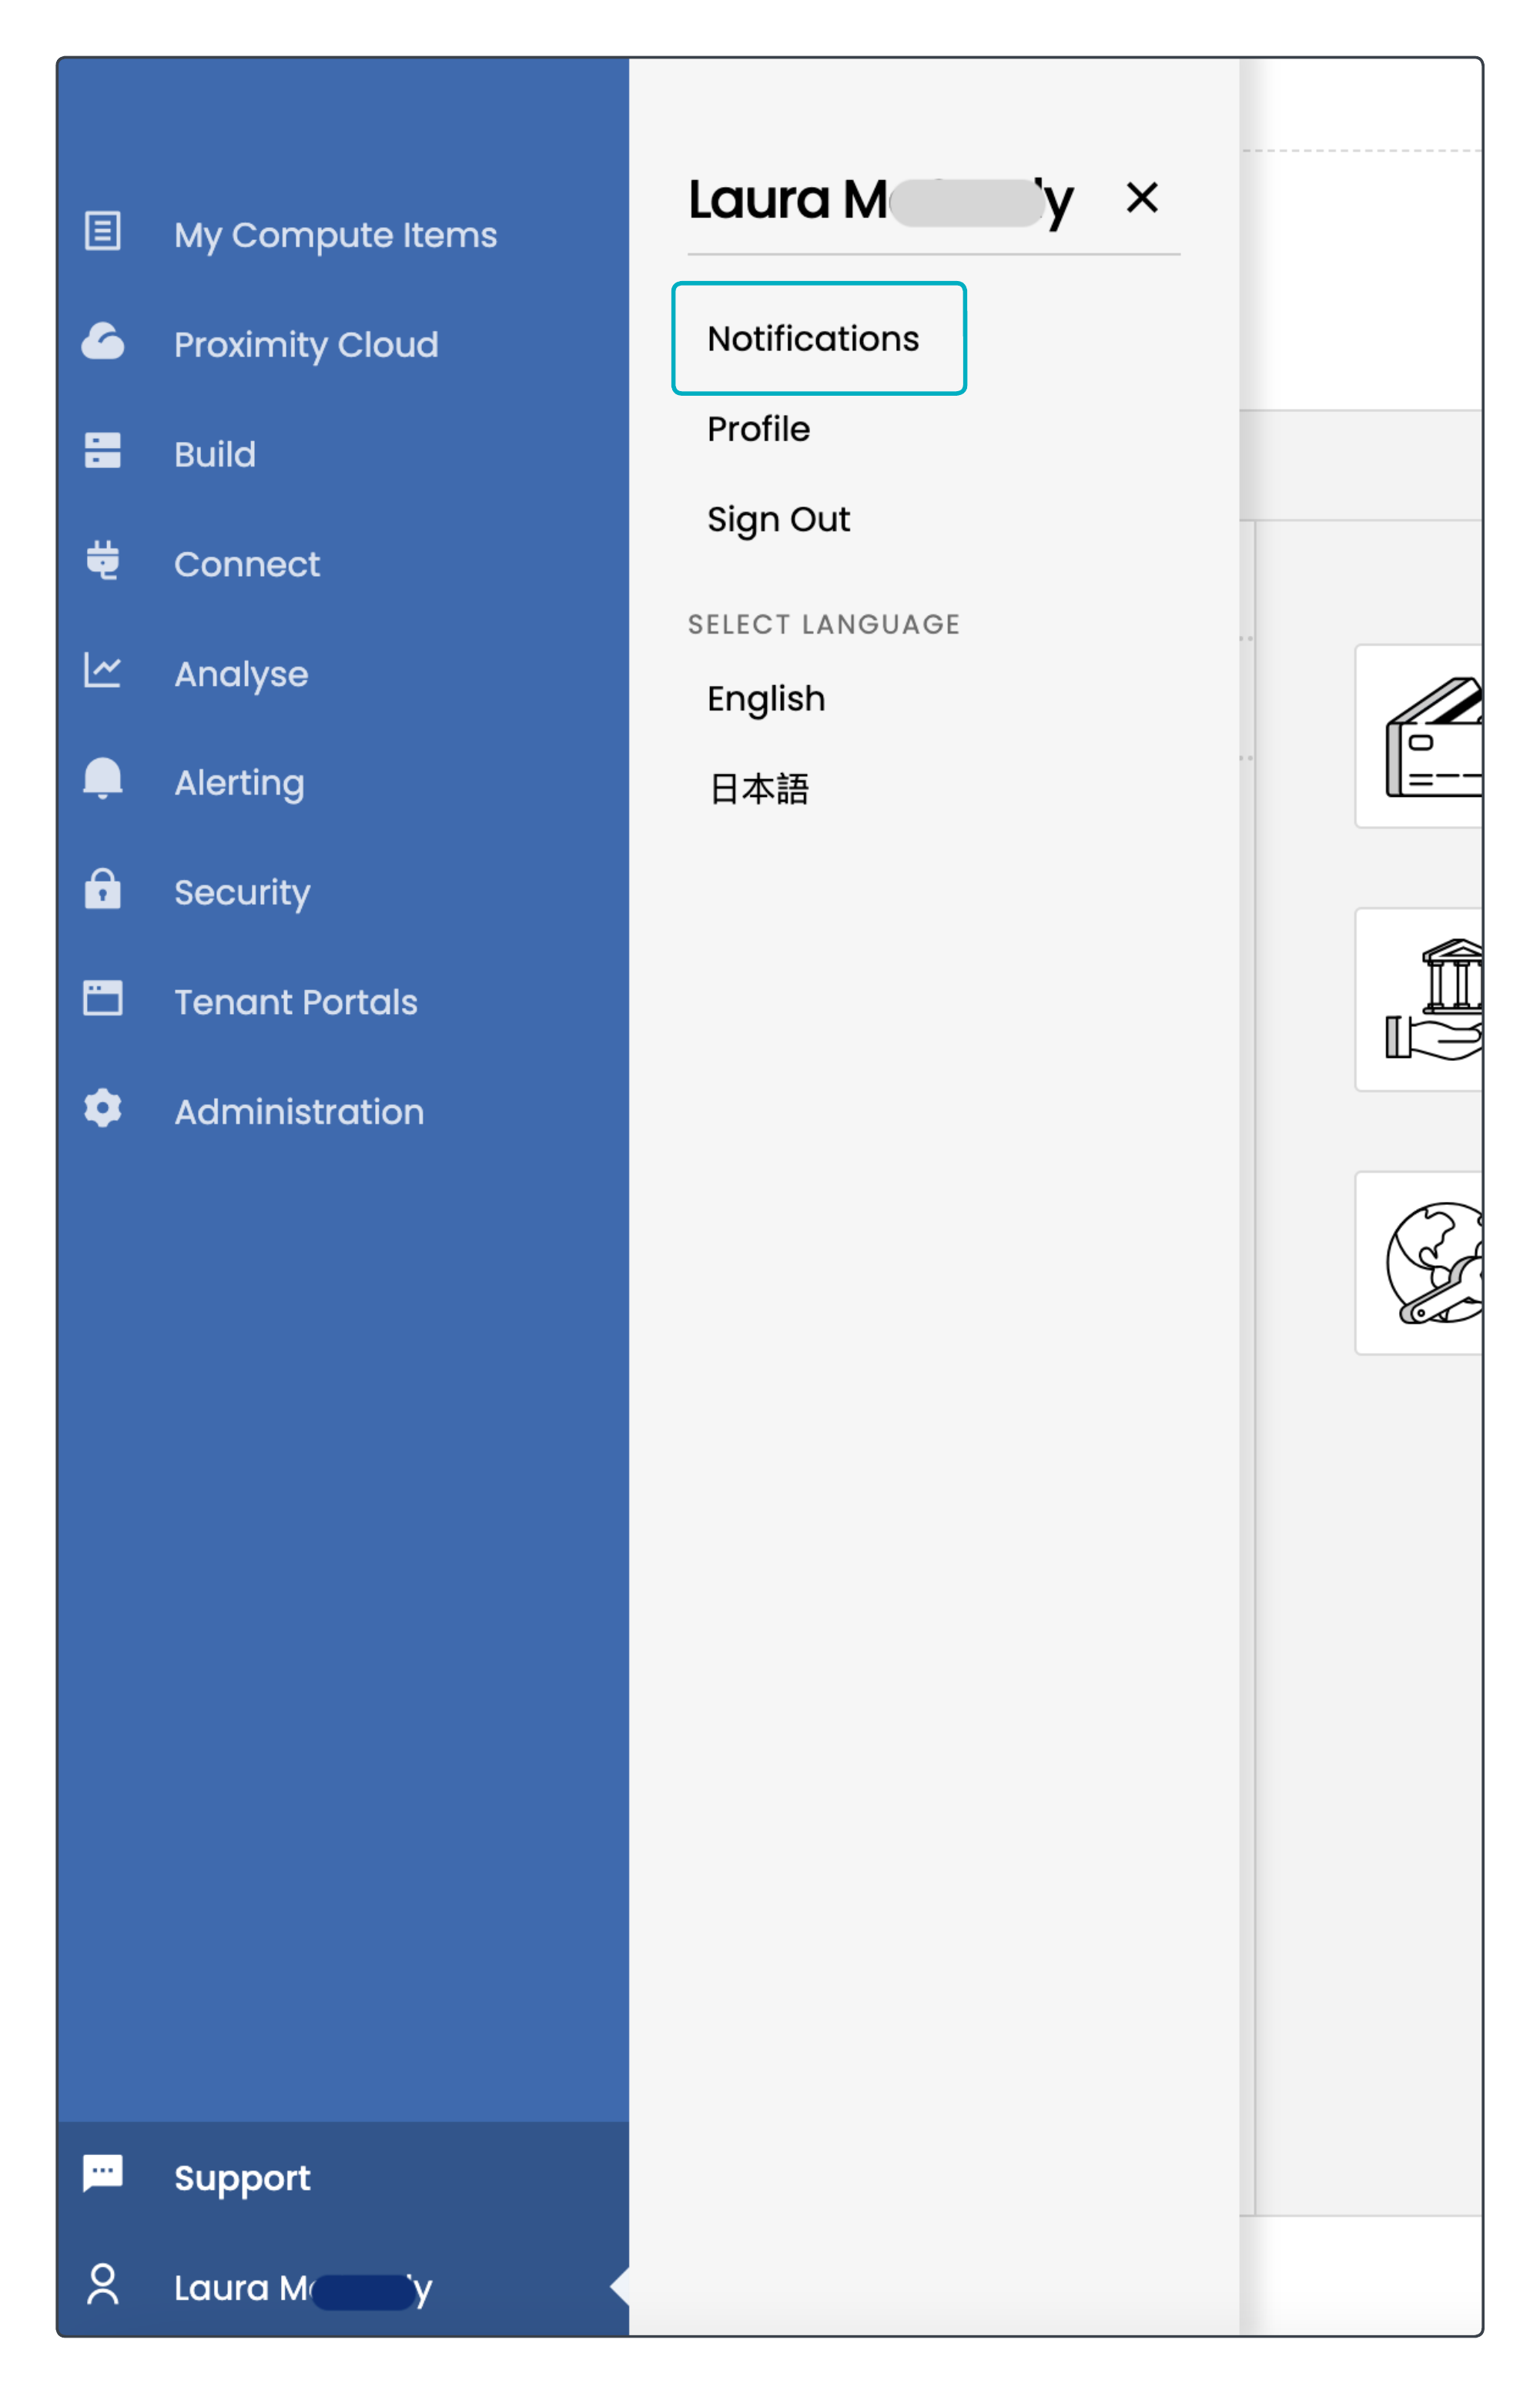Click the Build server icon
The width and height of the screenshot is (1540, 2393).
click(102, 451)
